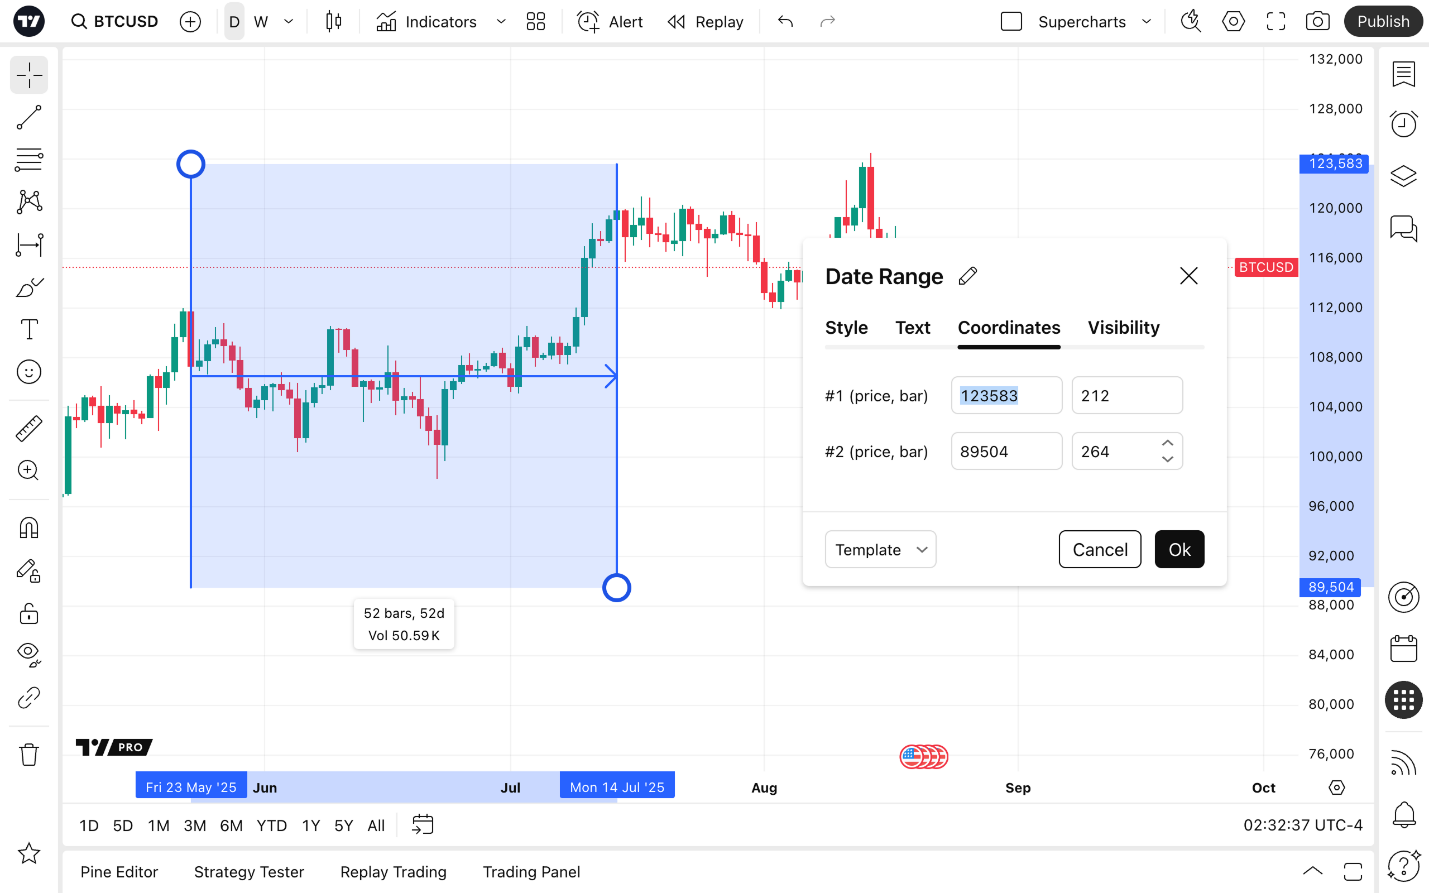Image resolution: width=1429 pixels, height=893 pixels.
Task: Increase the #2 bar value stepper
Action: tap(1167, 442)
